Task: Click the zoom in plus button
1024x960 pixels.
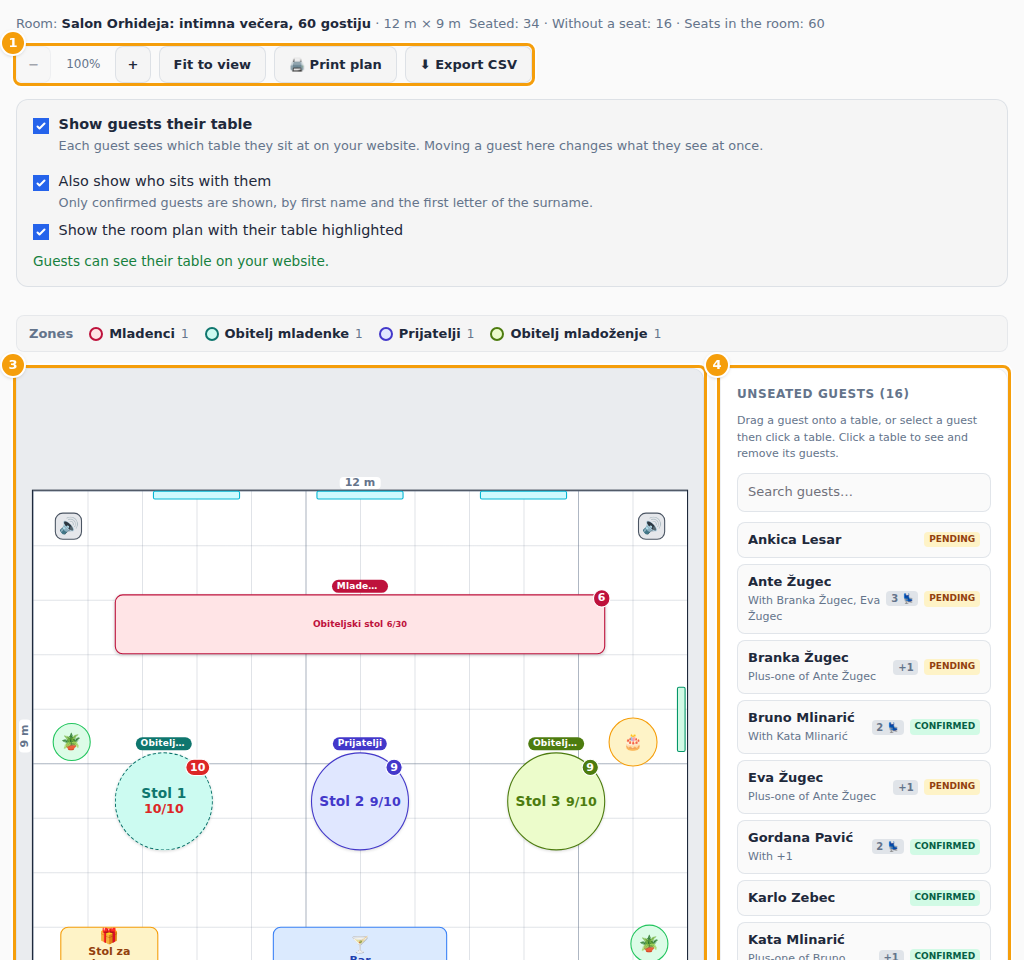Action: pos(133,65)
